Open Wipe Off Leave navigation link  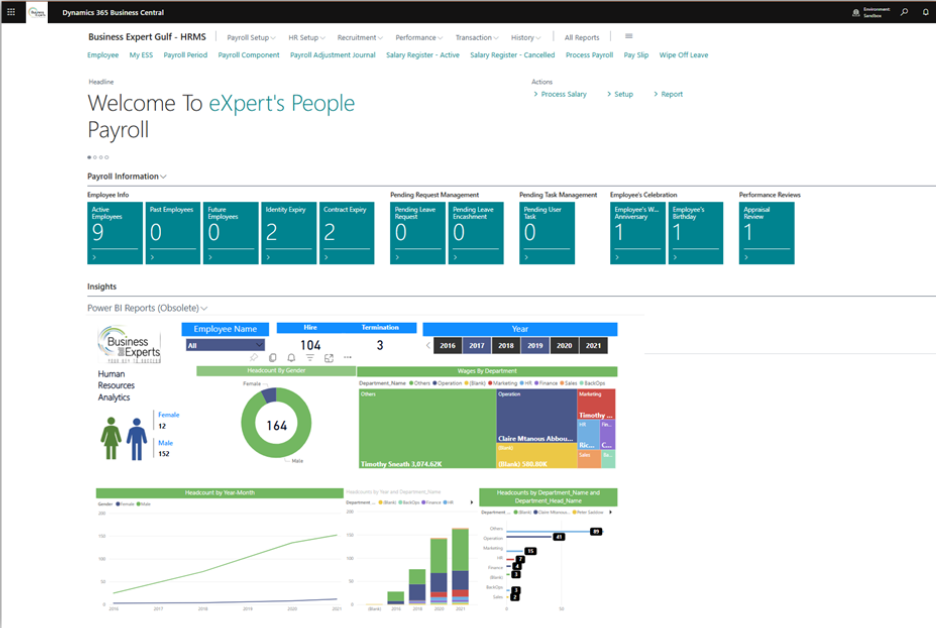coord(683,55)
